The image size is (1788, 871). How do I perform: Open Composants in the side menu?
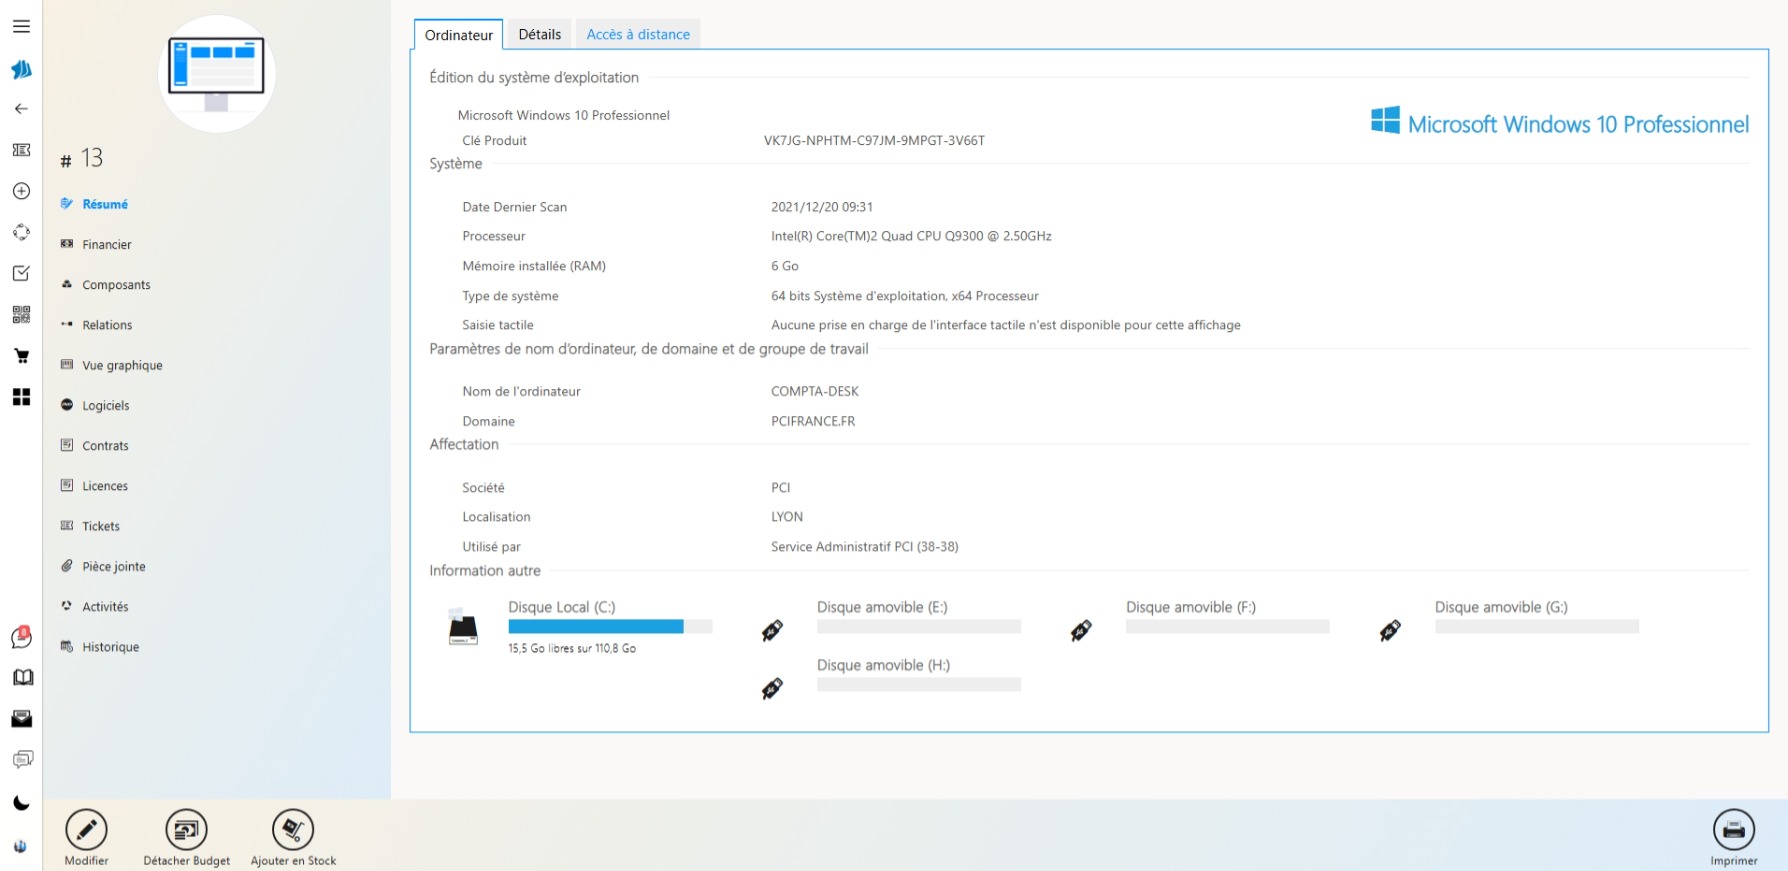(116, 285)
